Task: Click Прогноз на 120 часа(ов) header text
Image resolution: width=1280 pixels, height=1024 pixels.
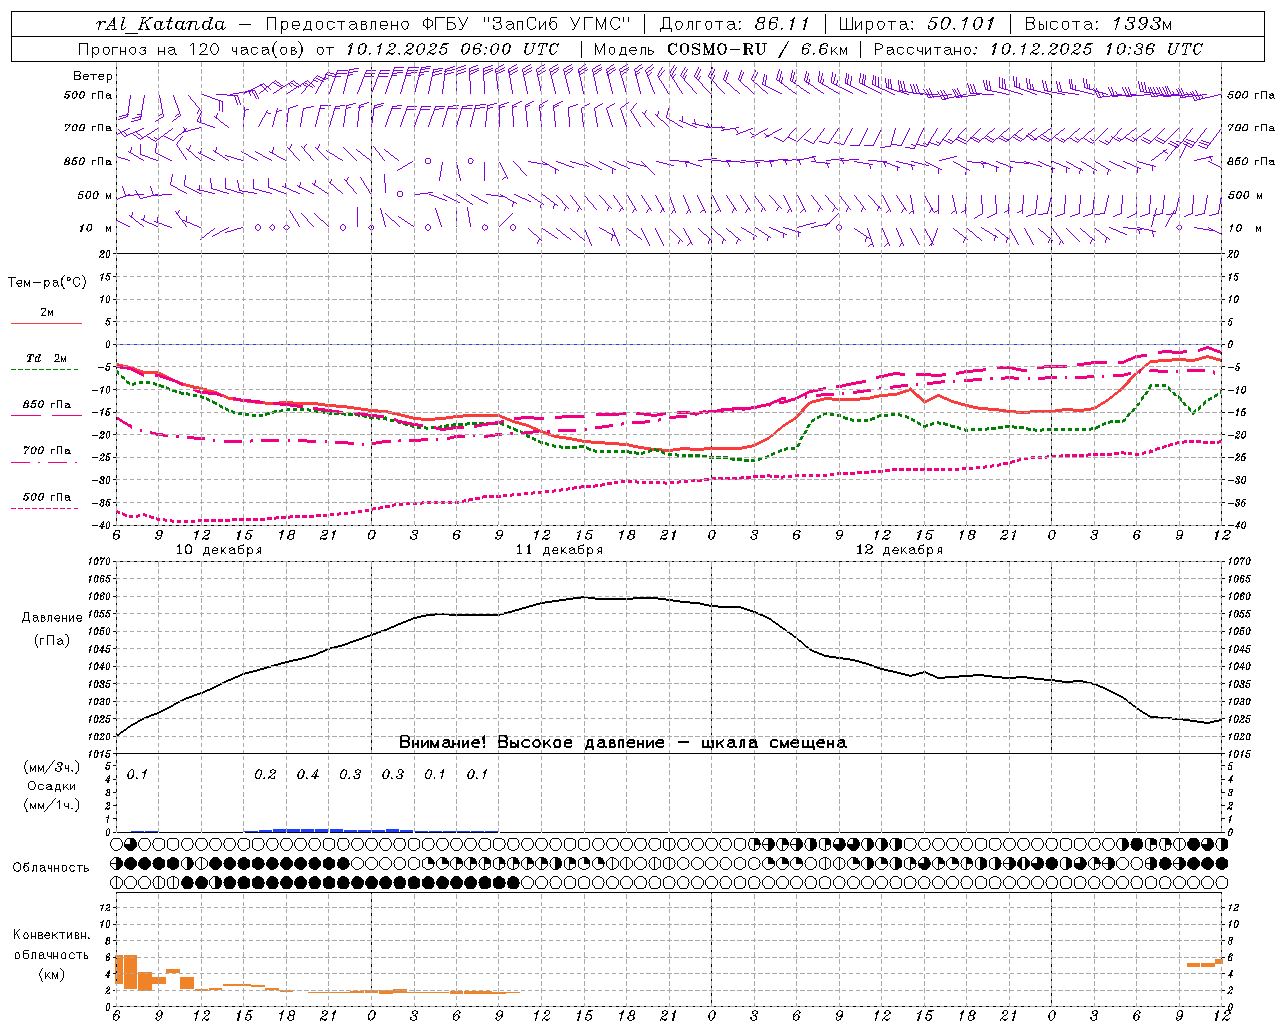Action: 192,49
